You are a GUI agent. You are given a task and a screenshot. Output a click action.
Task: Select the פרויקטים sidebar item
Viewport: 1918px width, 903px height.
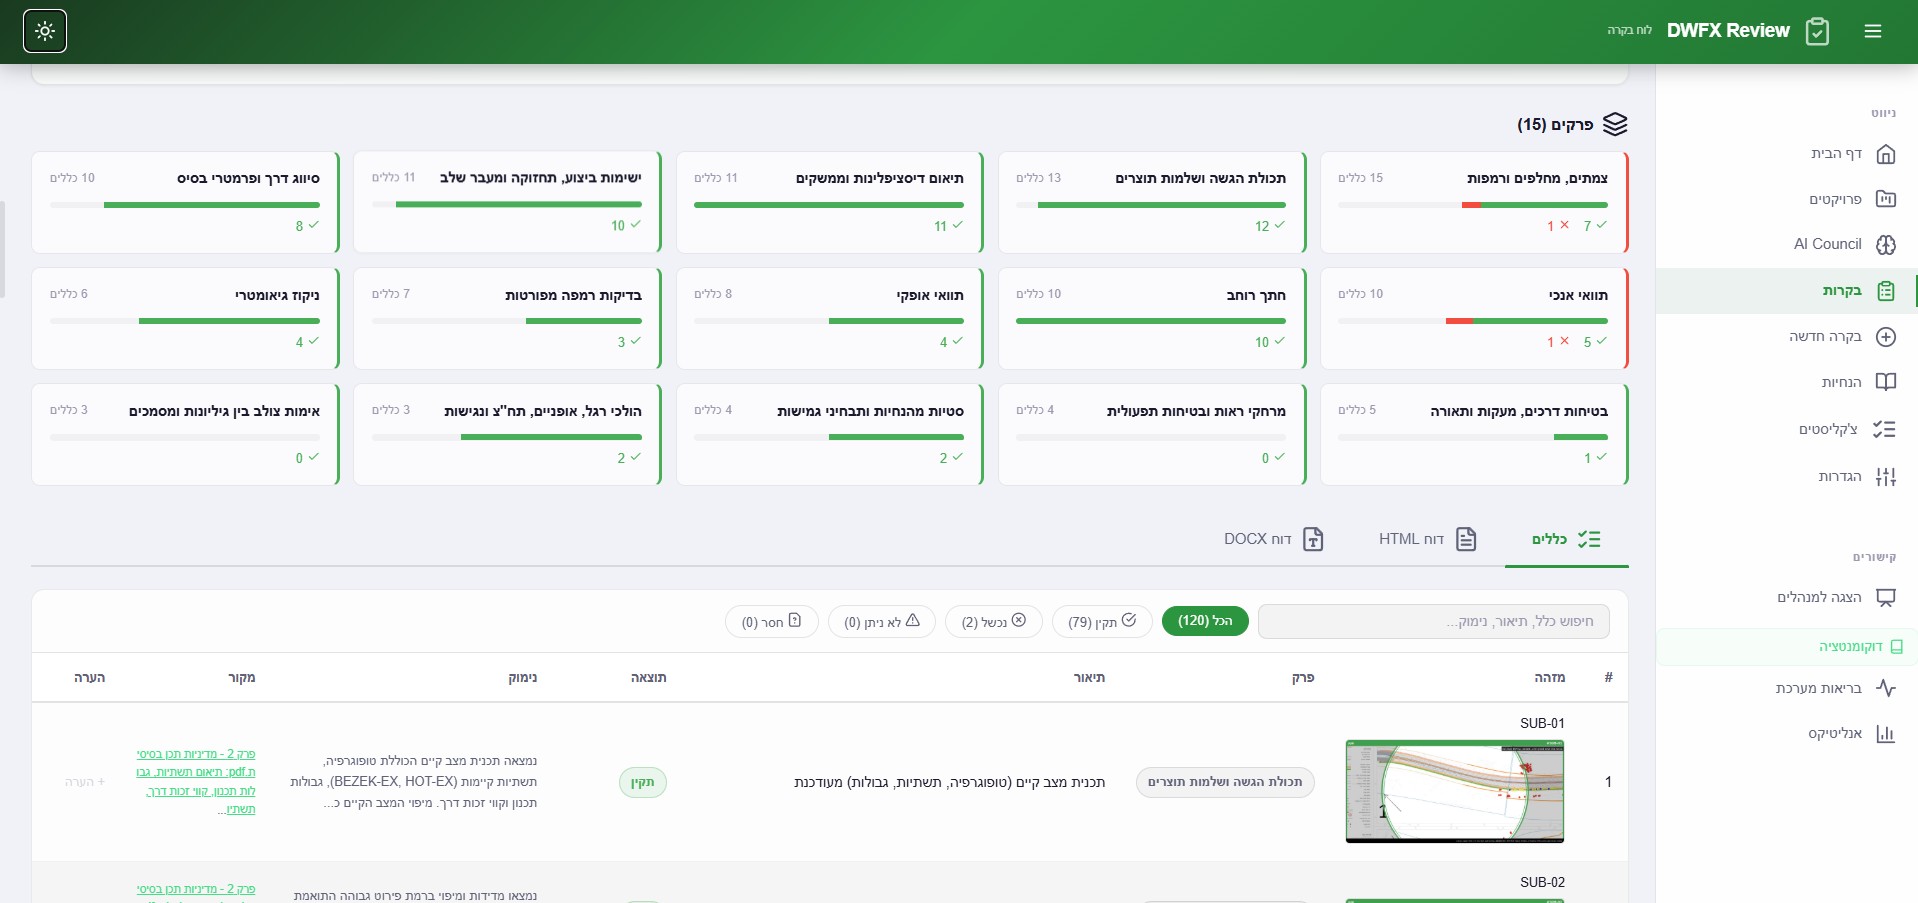(1835, 200)
